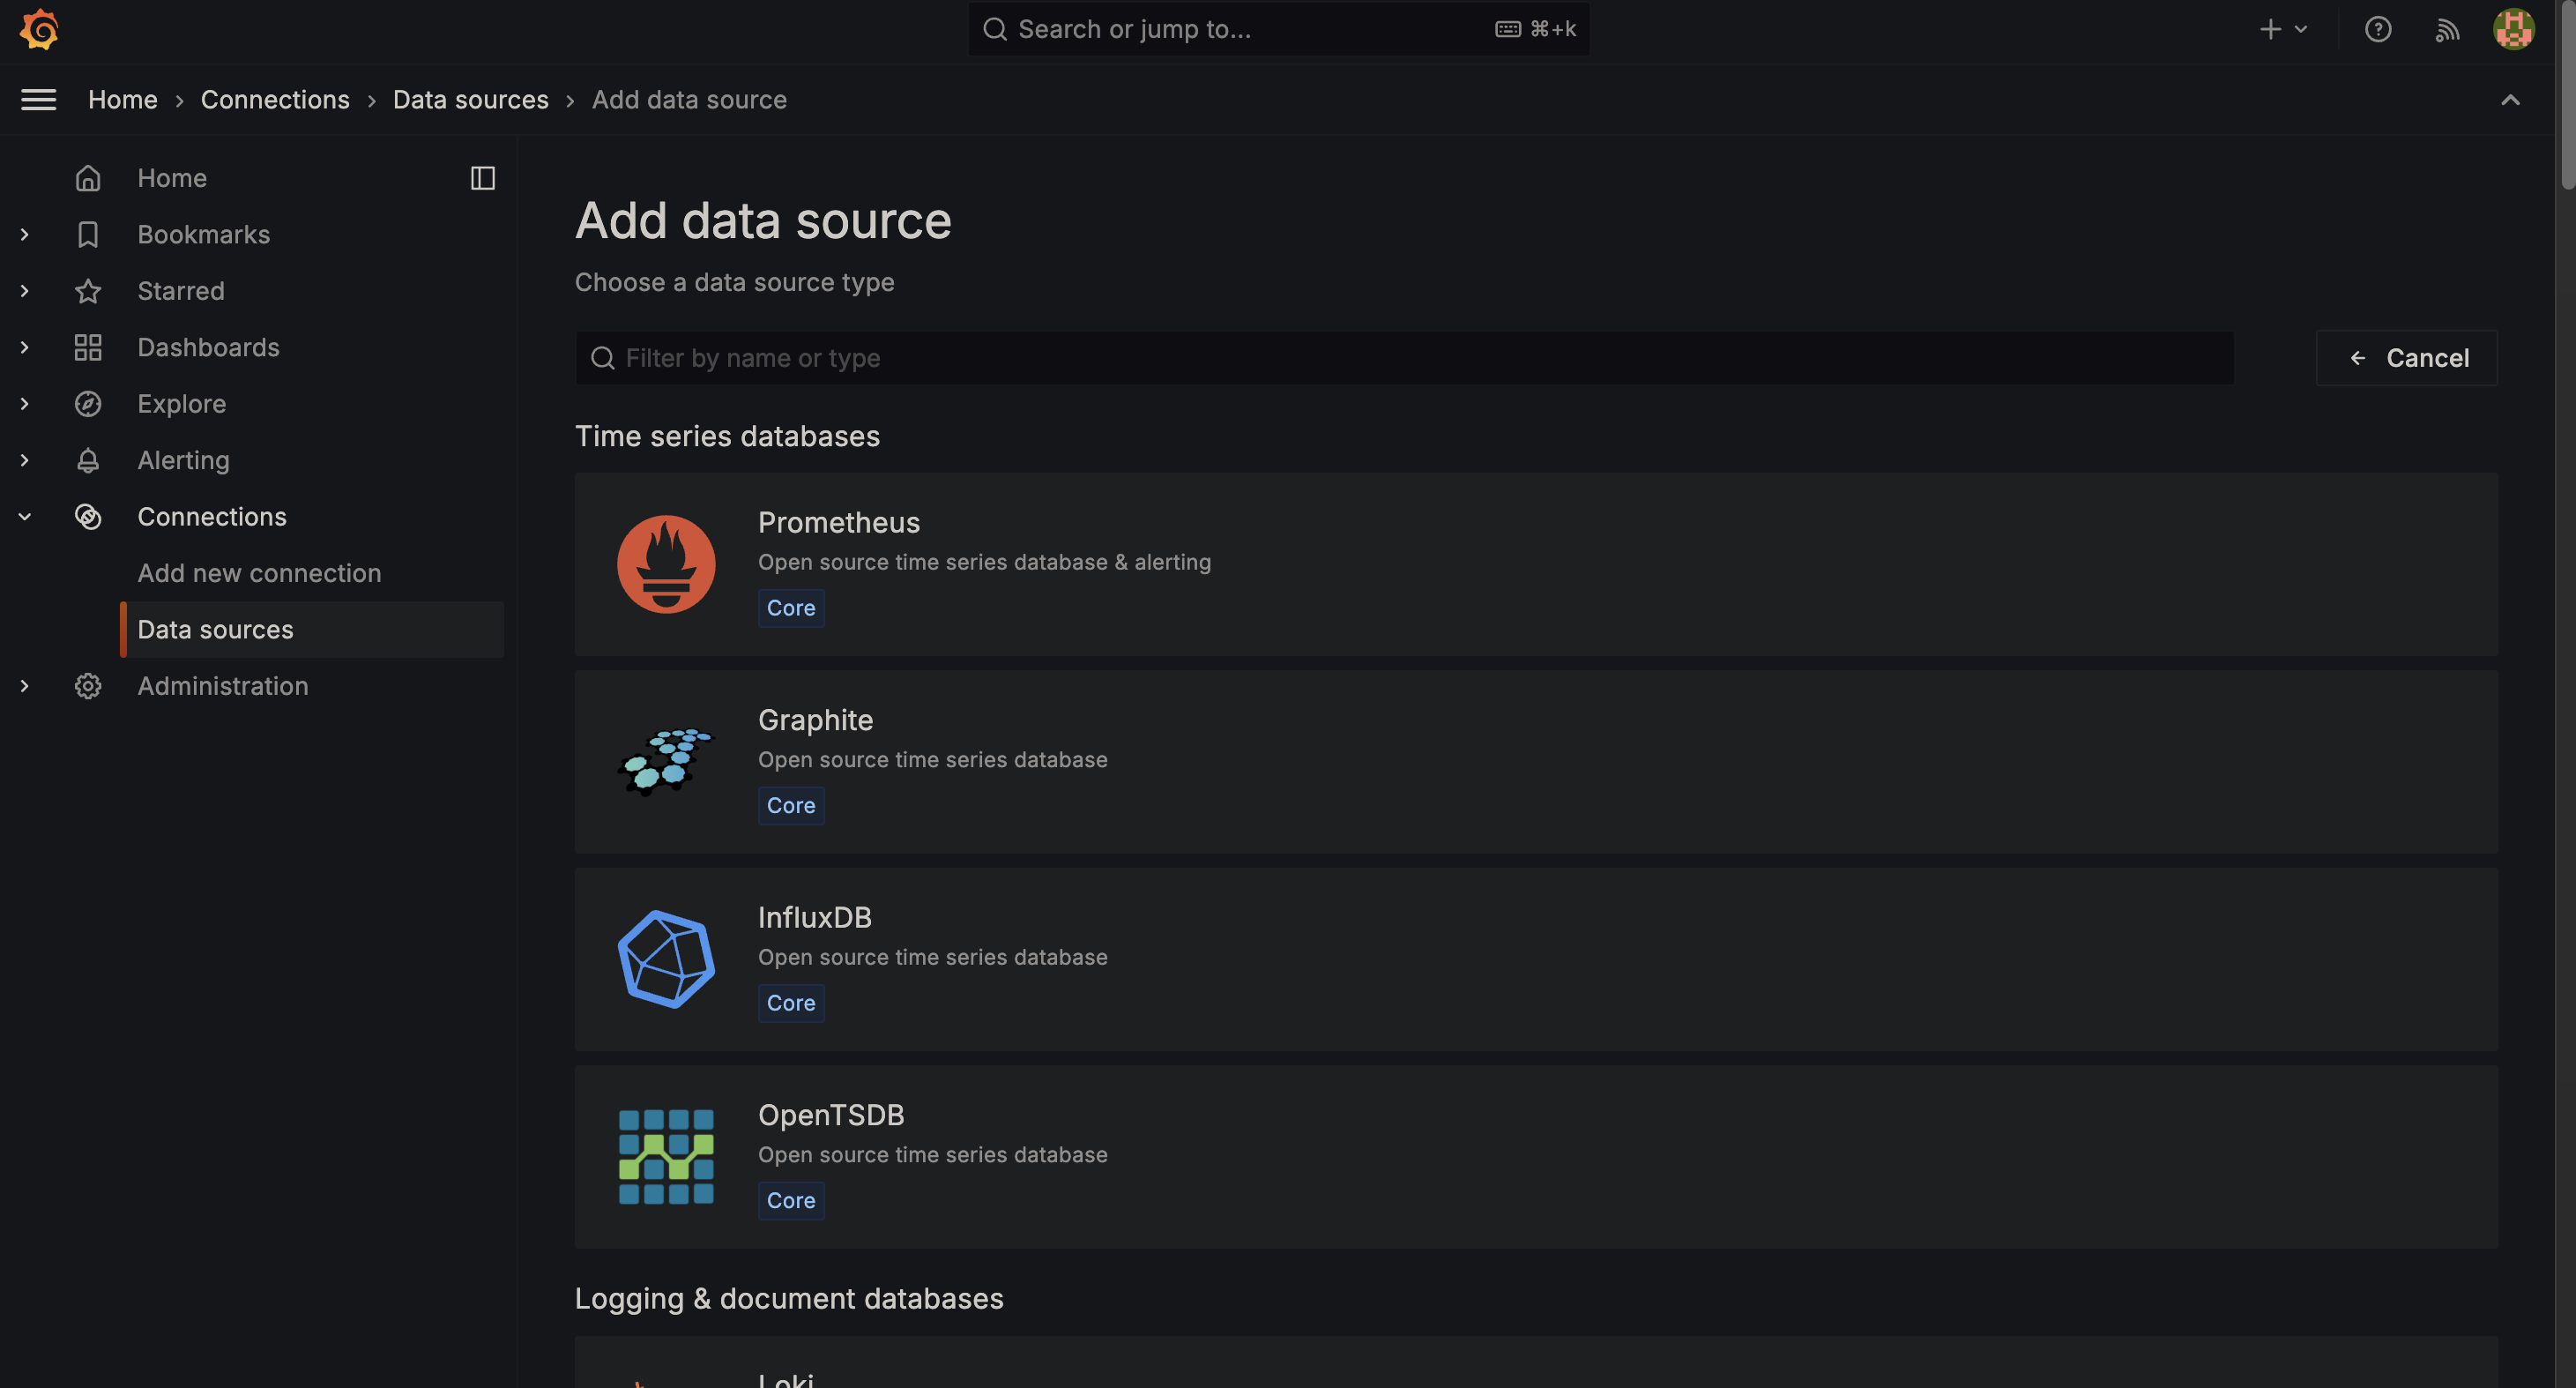2576x1388 pixels.
Task: Click the RSS/news icon in the top bar
Action: pyautogui.click(x=2447, y=29)
